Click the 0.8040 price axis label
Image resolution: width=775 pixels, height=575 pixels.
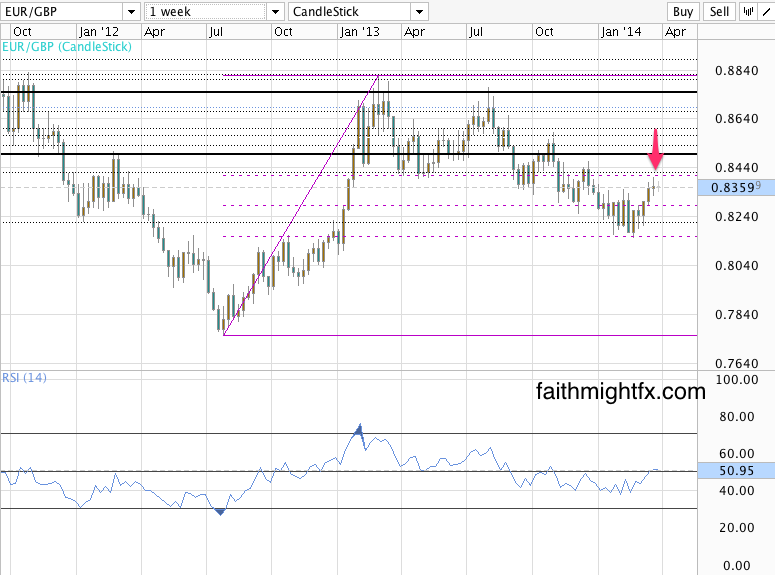coord(736,266)
